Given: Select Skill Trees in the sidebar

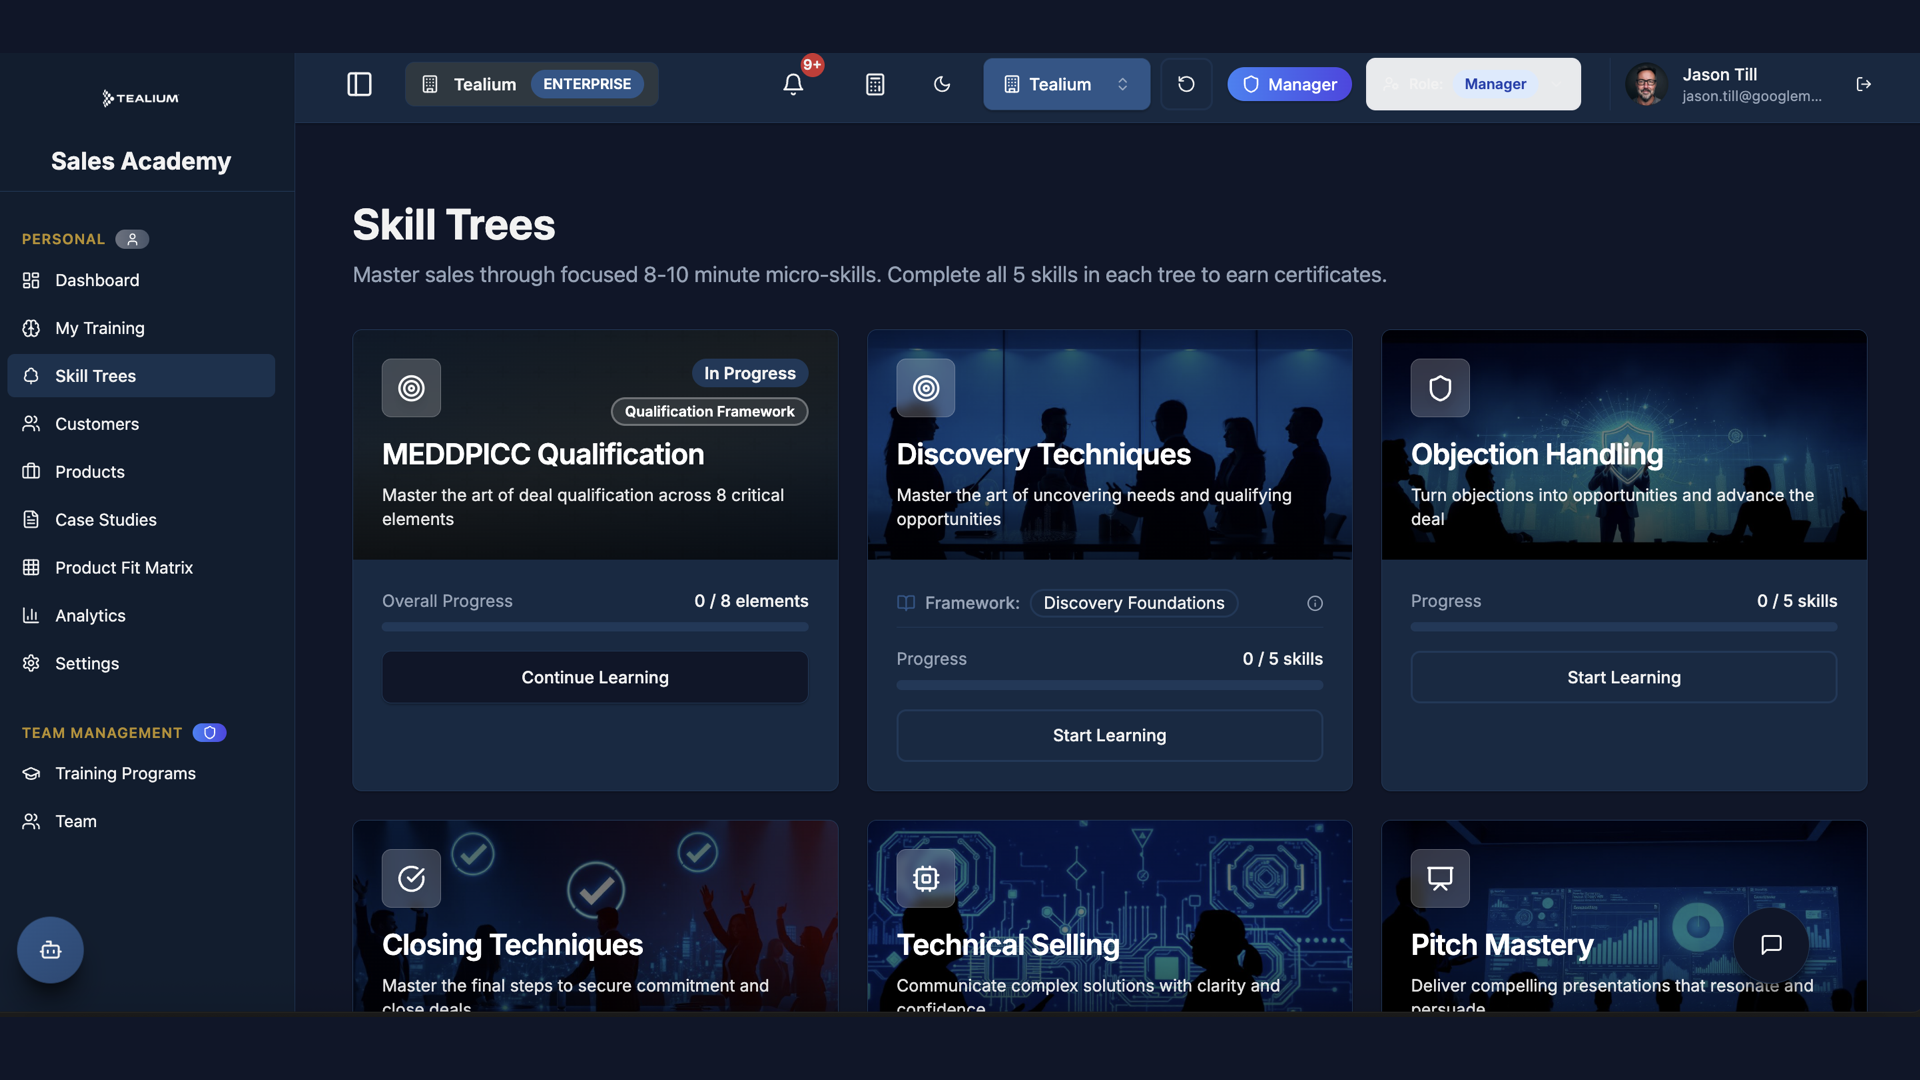Looking at the screenshot, I should click(141, 376).
